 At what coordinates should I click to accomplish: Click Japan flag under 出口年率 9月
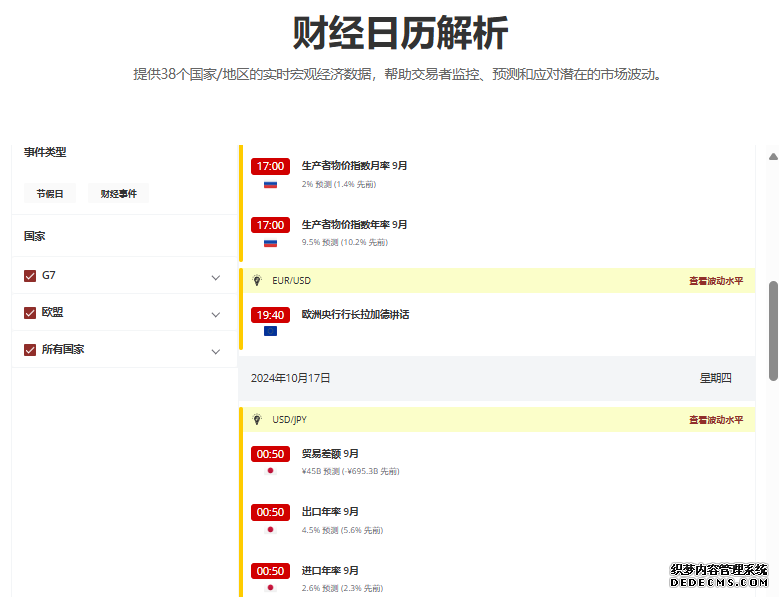click(x=270, y=530)
